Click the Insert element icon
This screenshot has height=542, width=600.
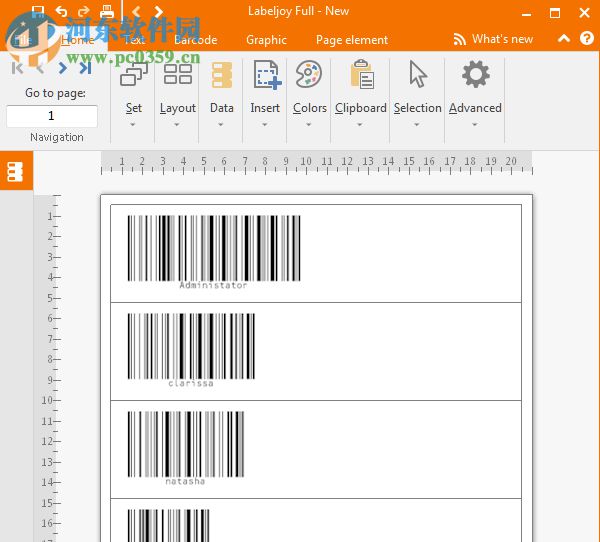tap(267, 75)
